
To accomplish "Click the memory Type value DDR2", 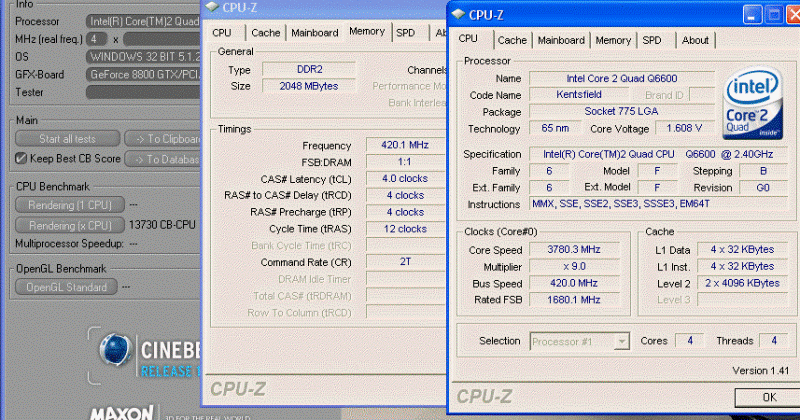I will tap(309, 69).
